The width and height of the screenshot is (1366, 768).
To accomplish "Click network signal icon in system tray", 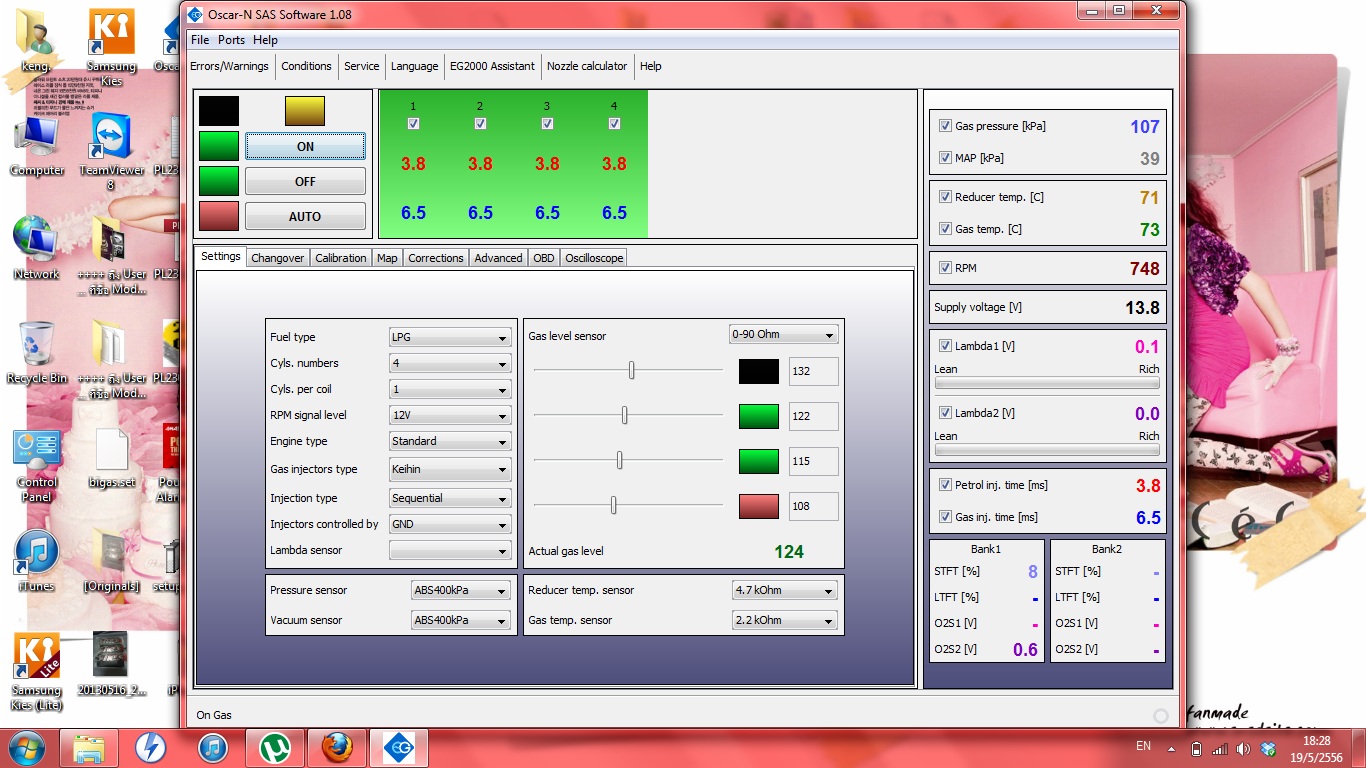I will pyautogui.click(x=1220, y=748).
